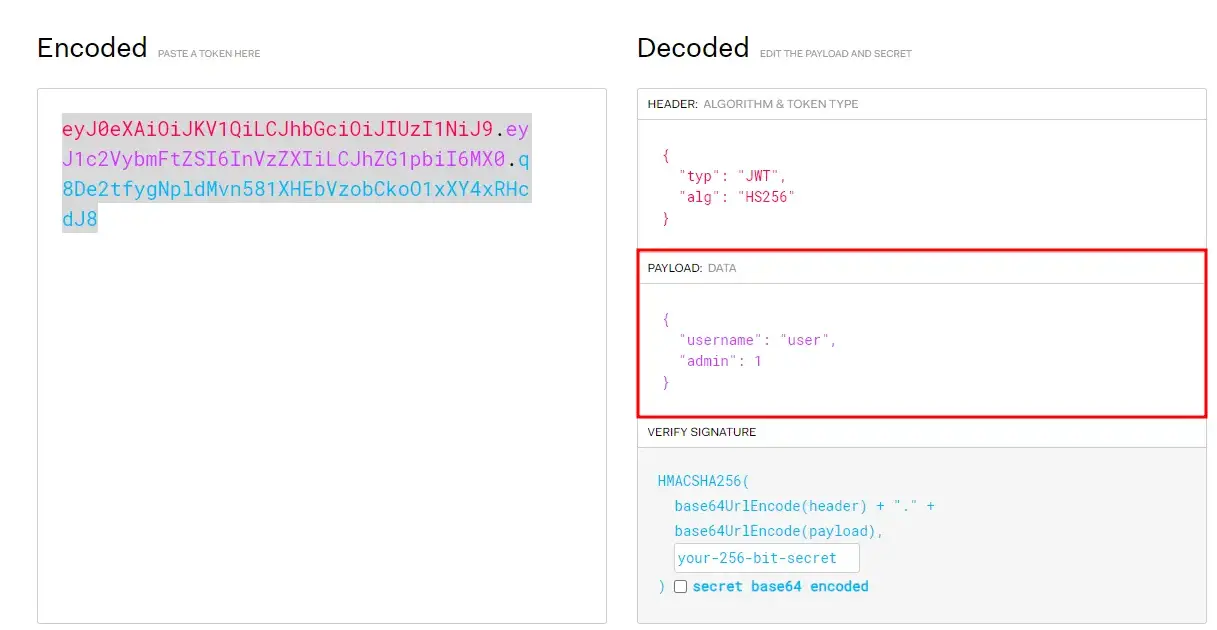Click the your-256-bit-secret input field
This screenshot has height=630, width=1217.
tap(766, 558)
